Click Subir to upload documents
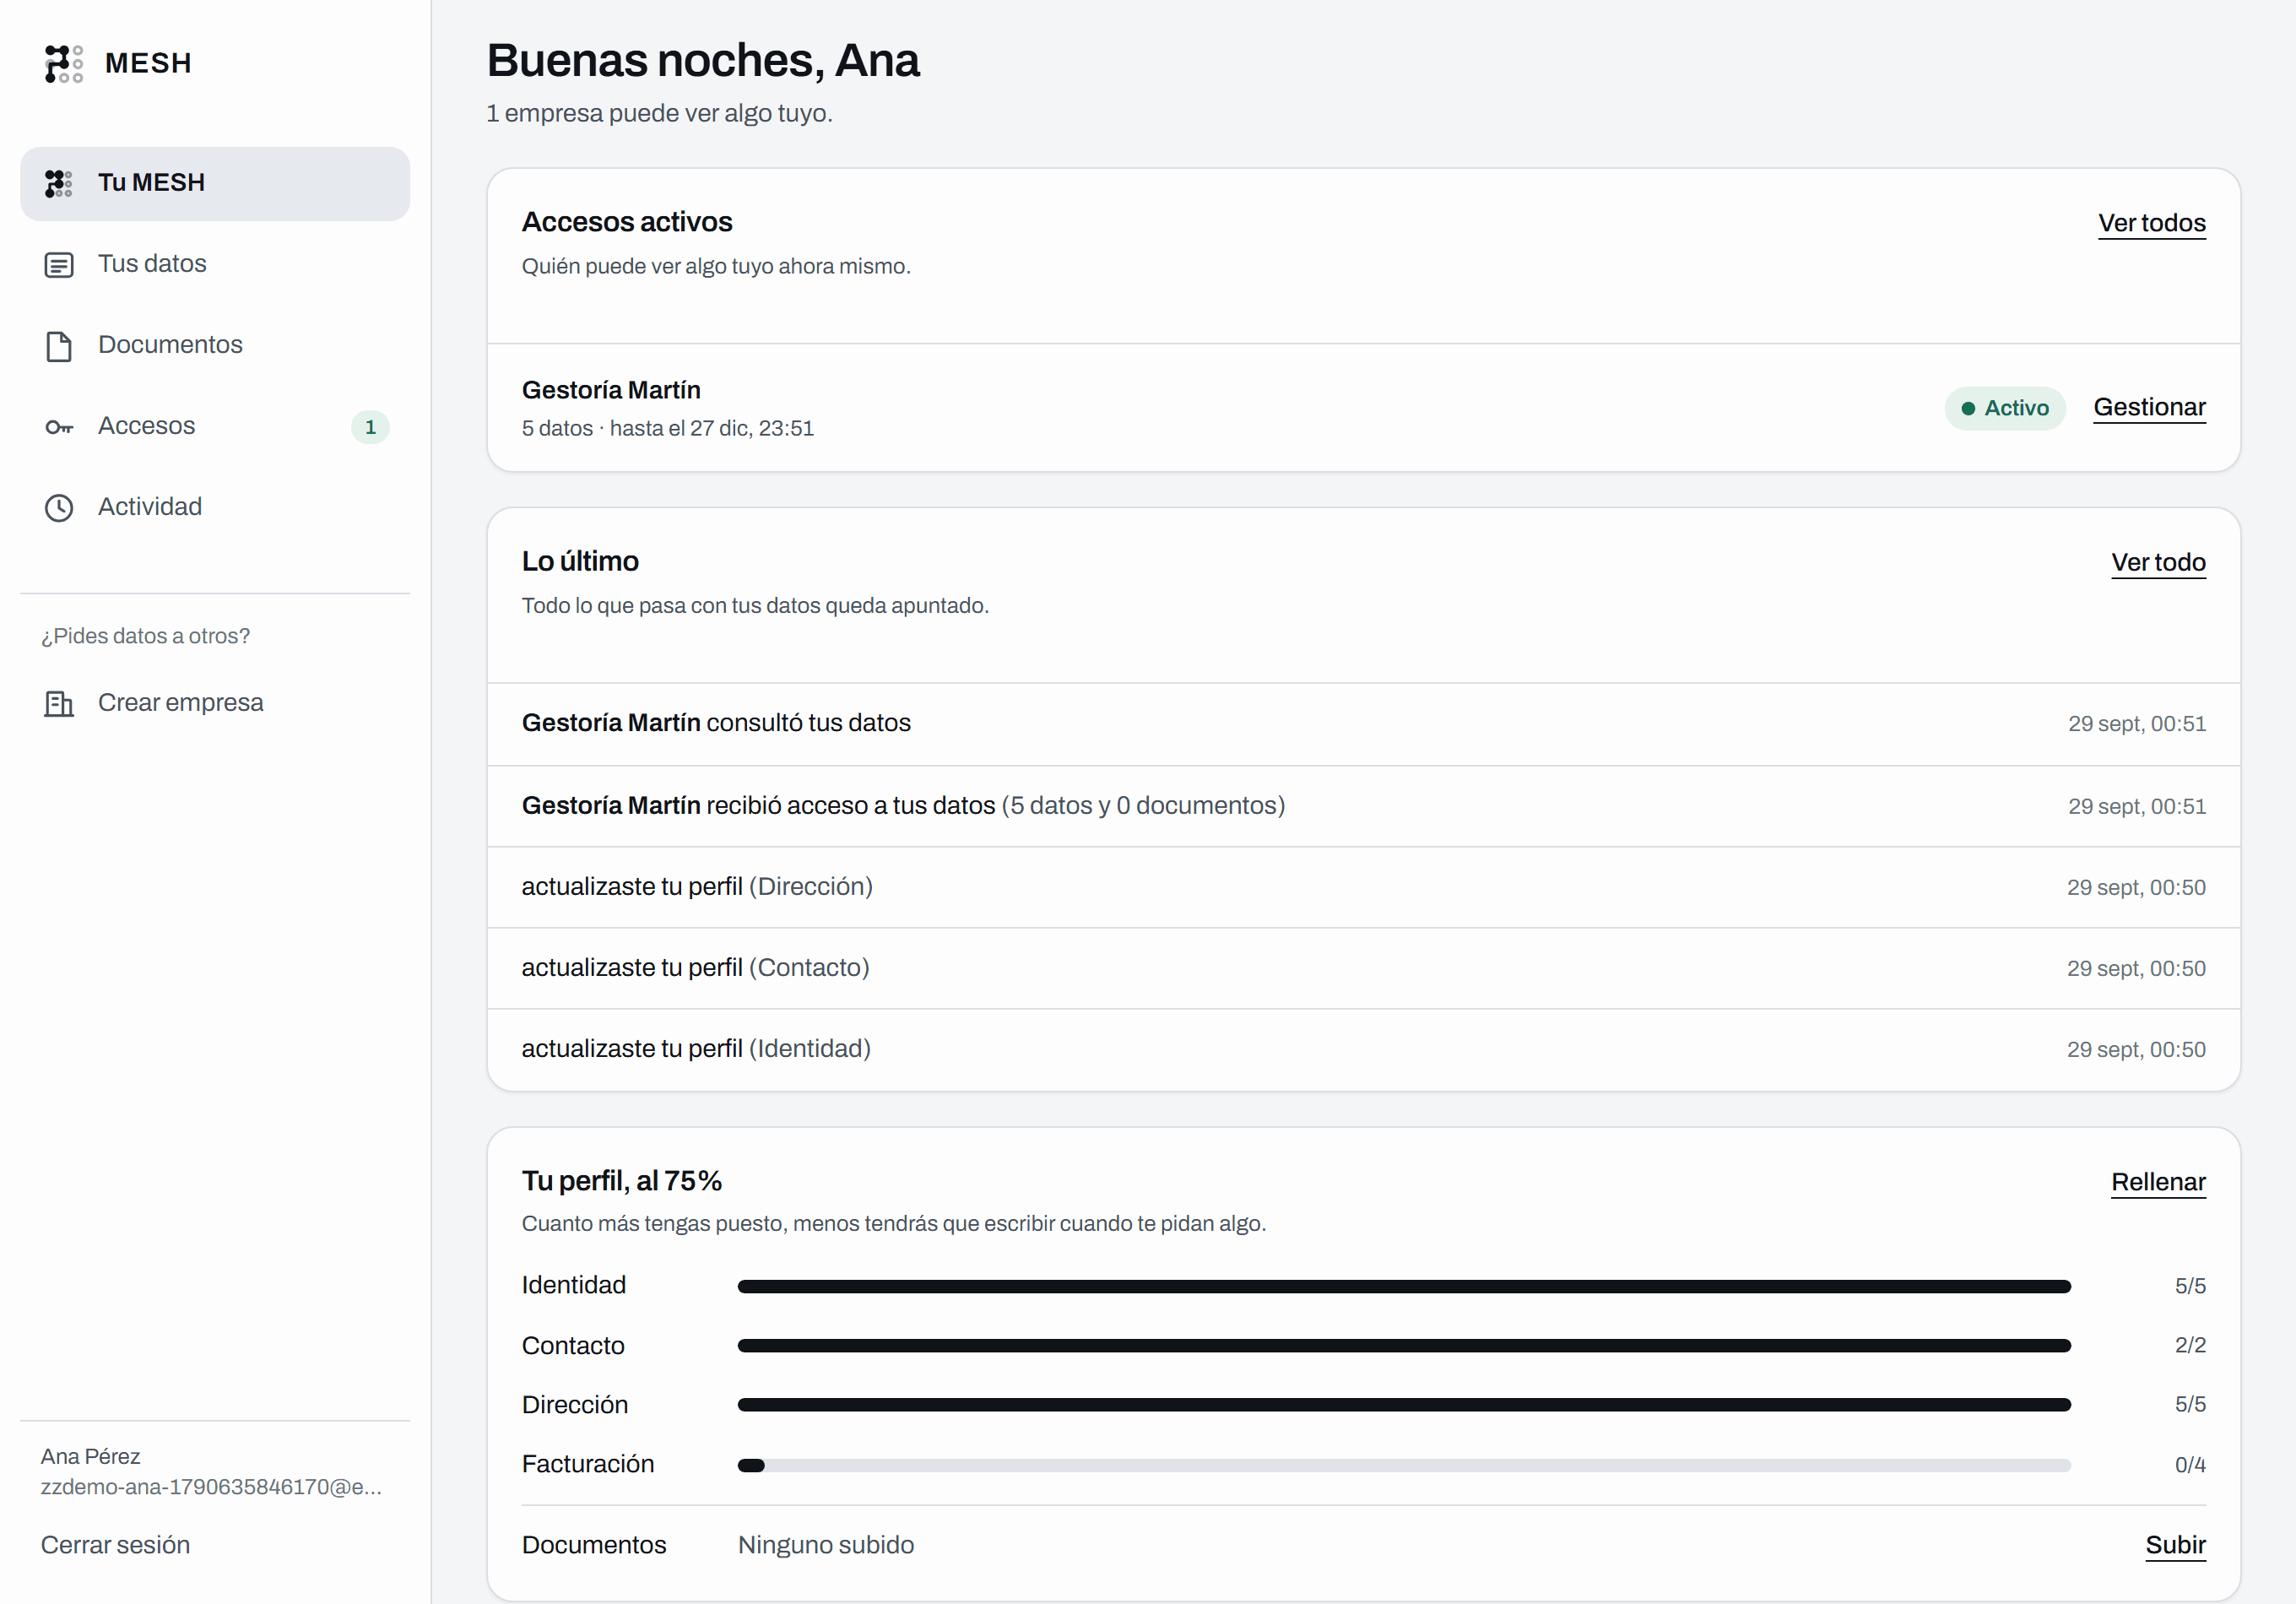This screenshot has width=2296, height=1604. pyautogui.click(x=2175, y=1545)
